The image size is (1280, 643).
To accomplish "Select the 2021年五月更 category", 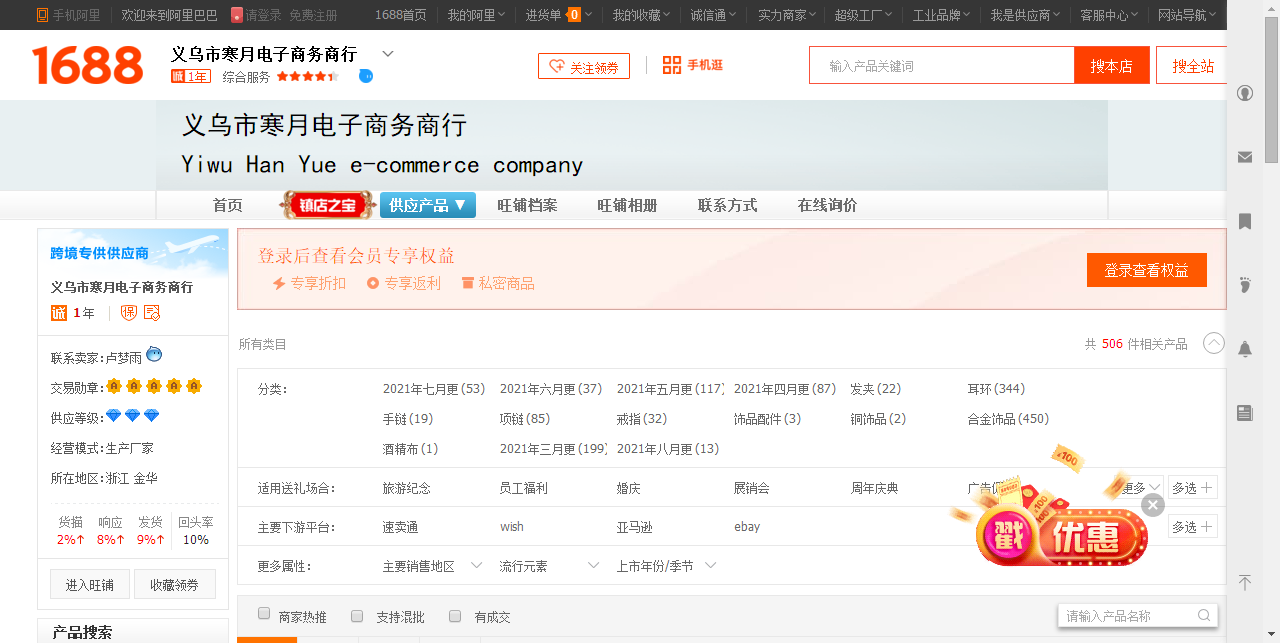I will point(670,389).
